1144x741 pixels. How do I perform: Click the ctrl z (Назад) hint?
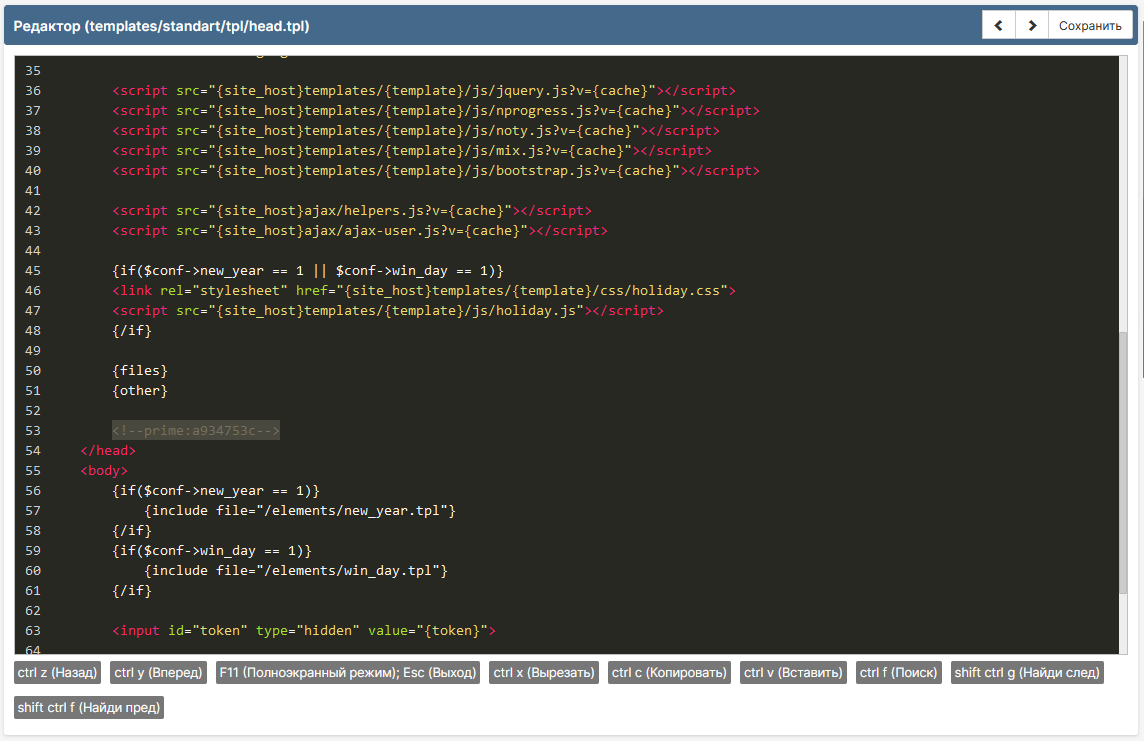click(58, 672)
